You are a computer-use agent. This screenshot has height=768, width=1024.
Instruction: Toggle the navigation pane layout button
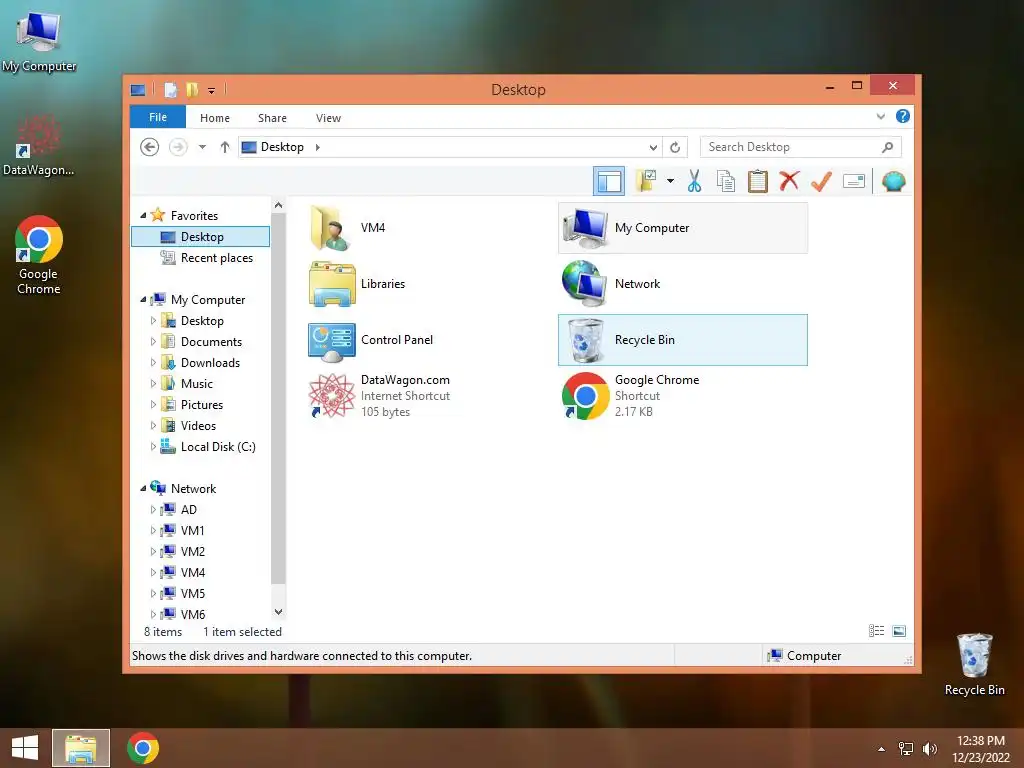click(609, 181)
